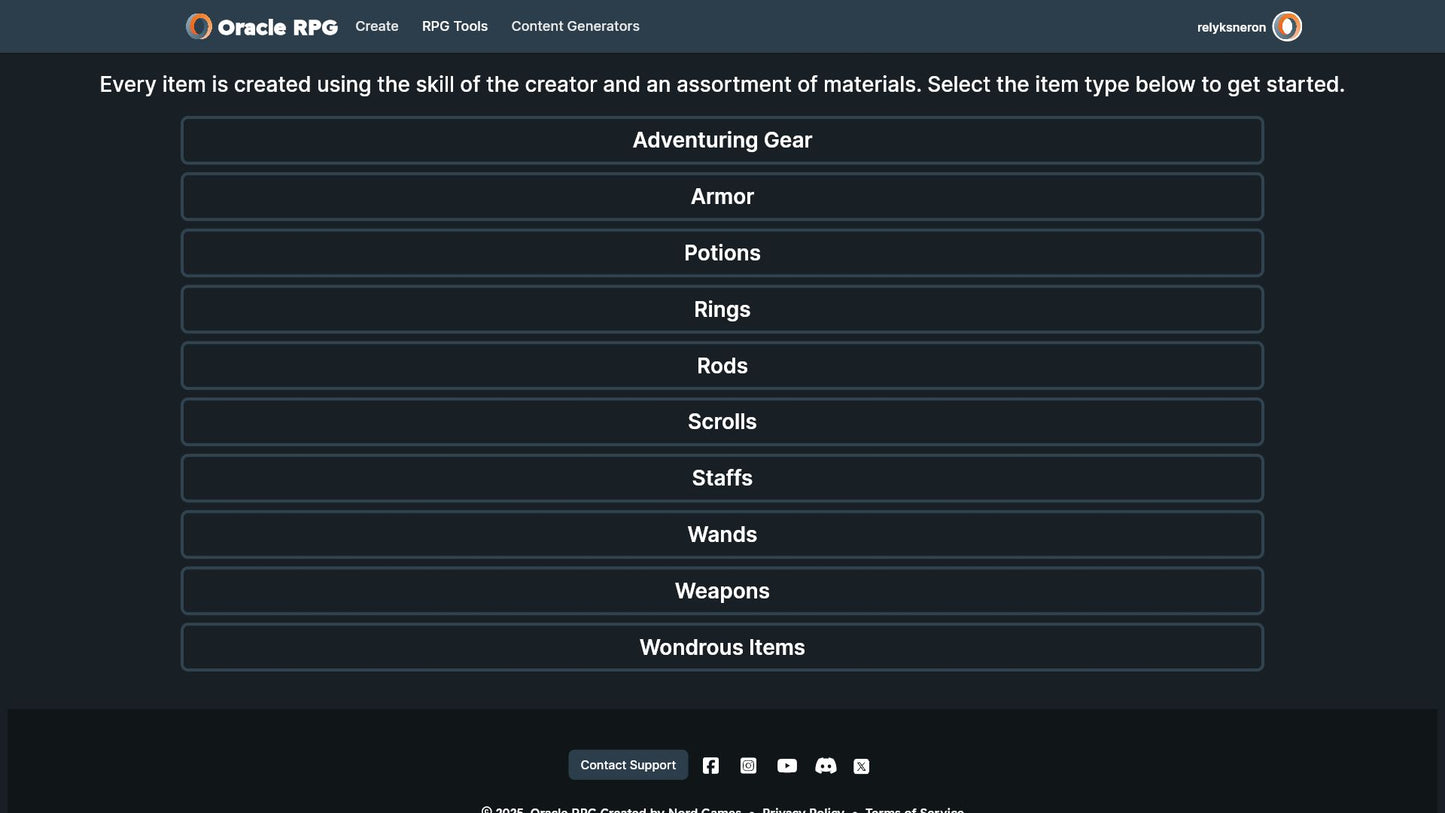Select Potions item type
Viewport: 1445px width, 813px height.
(722, 253)
